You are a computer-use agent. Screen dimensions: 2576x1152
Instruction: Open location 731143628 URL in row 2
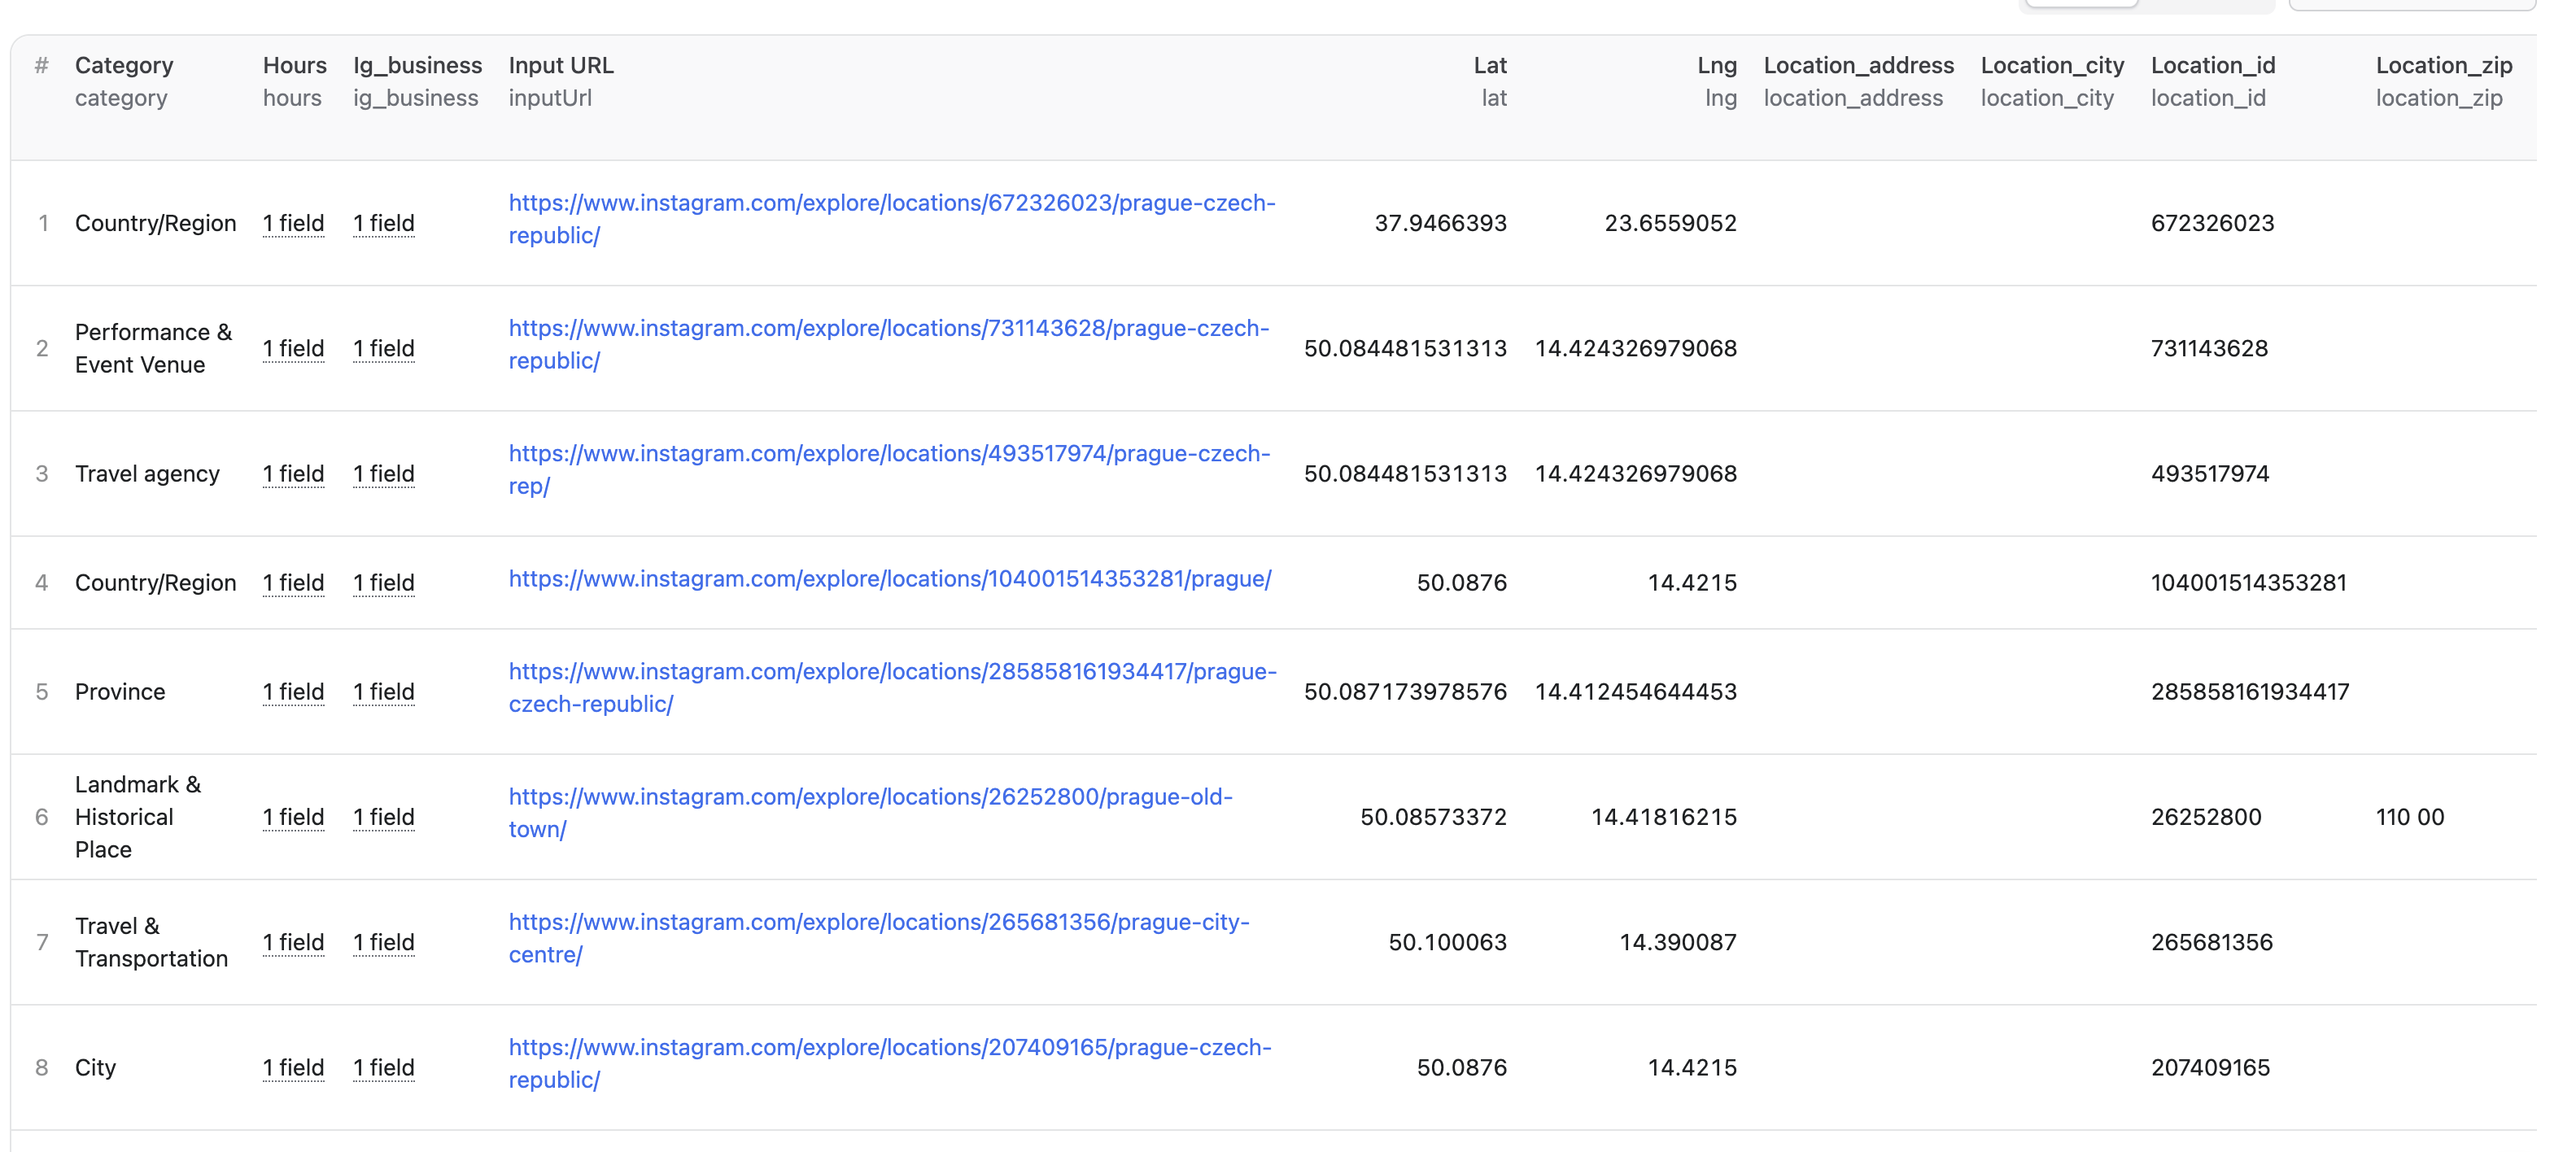(888, 328)
